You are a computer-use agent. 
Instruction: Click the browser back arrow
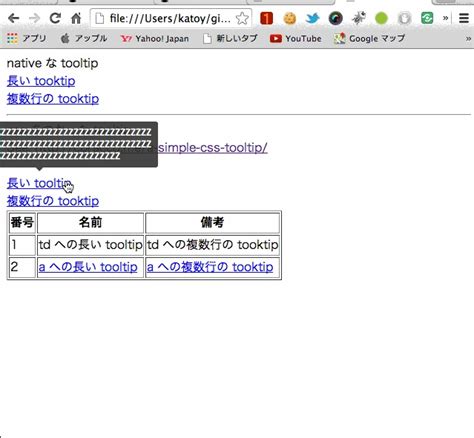(x=13, y=18)
